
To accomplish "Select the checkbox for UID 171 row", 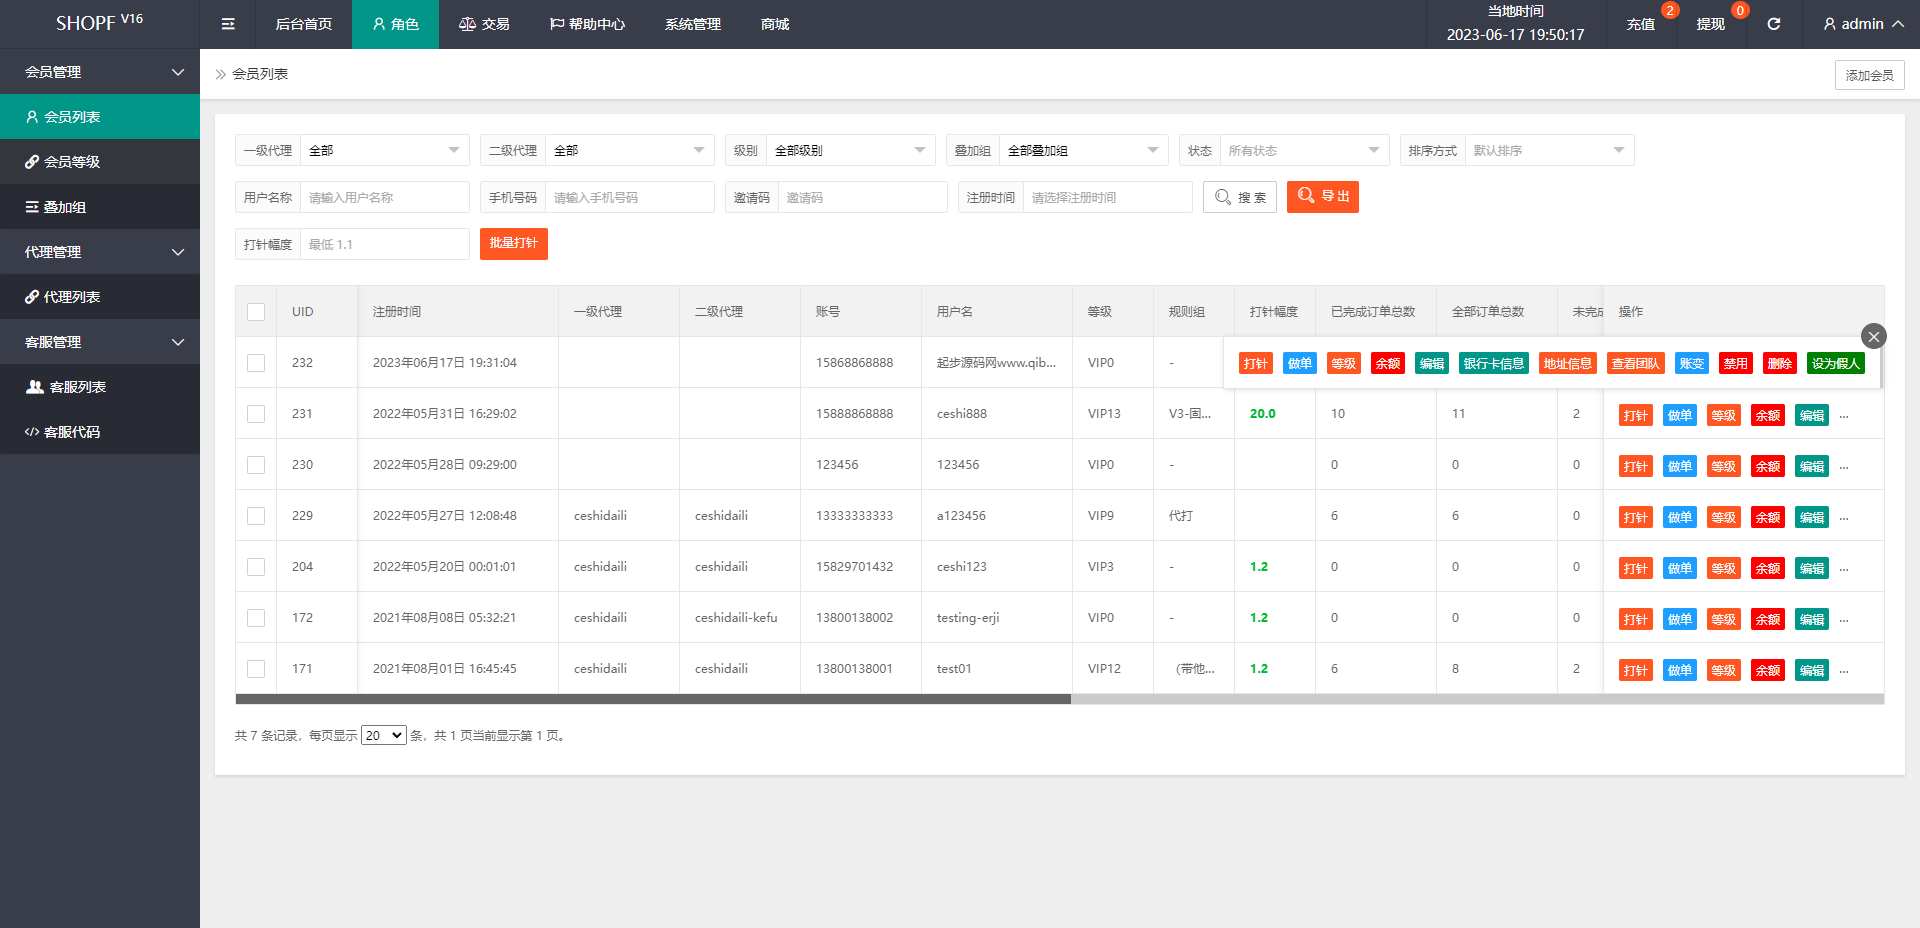I will [x=256, y=669].
